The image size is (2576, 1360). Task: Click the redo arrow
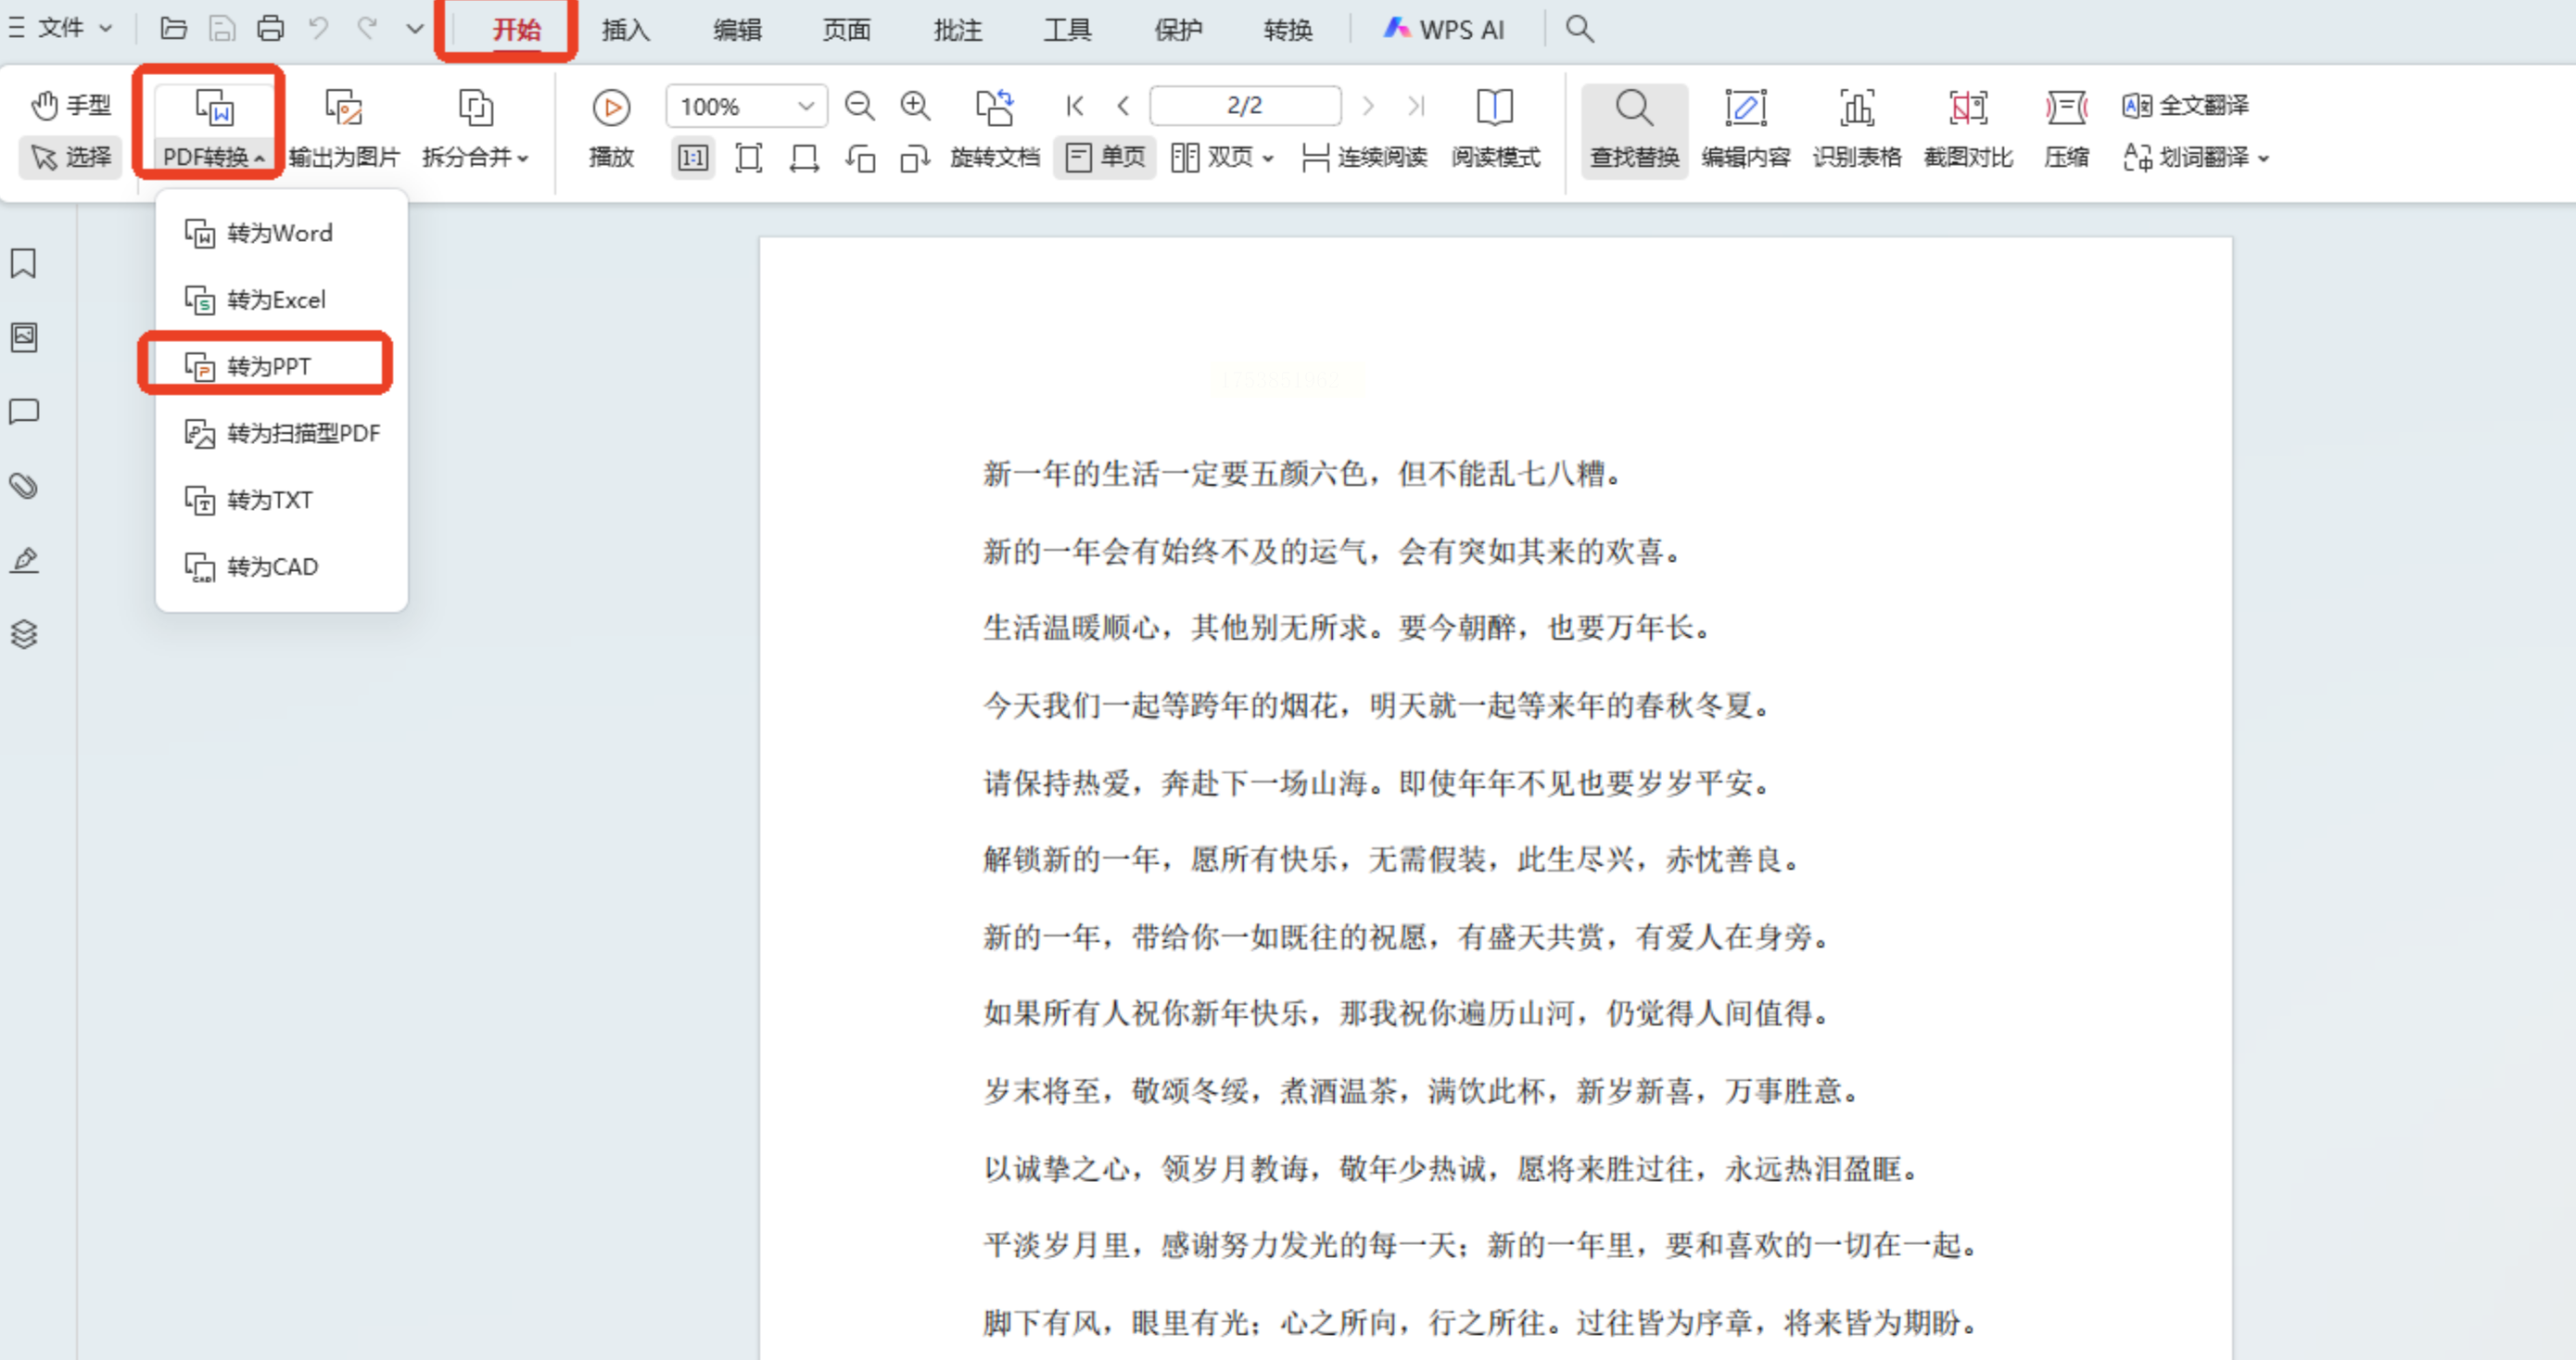pyautogui.click(x=367, y=28)
